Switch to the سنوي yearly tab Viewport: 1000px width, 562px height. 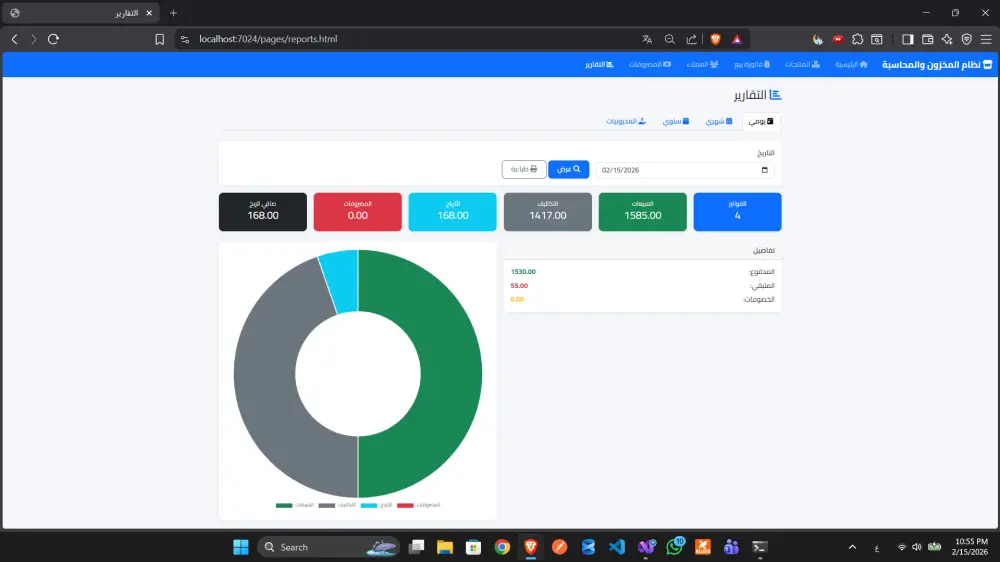(x=675, y=121)
